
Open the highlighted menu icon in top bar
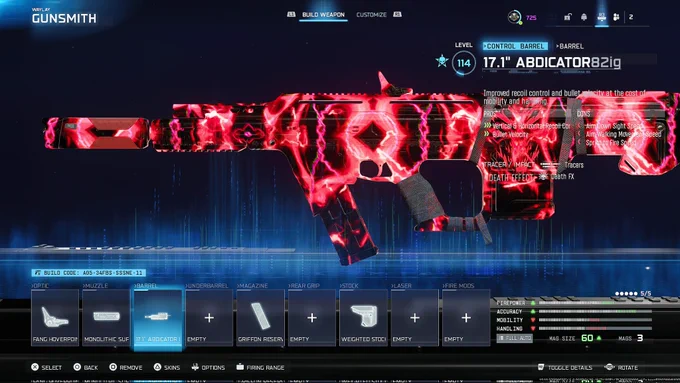pyautogui.click(x=601, y=17)
